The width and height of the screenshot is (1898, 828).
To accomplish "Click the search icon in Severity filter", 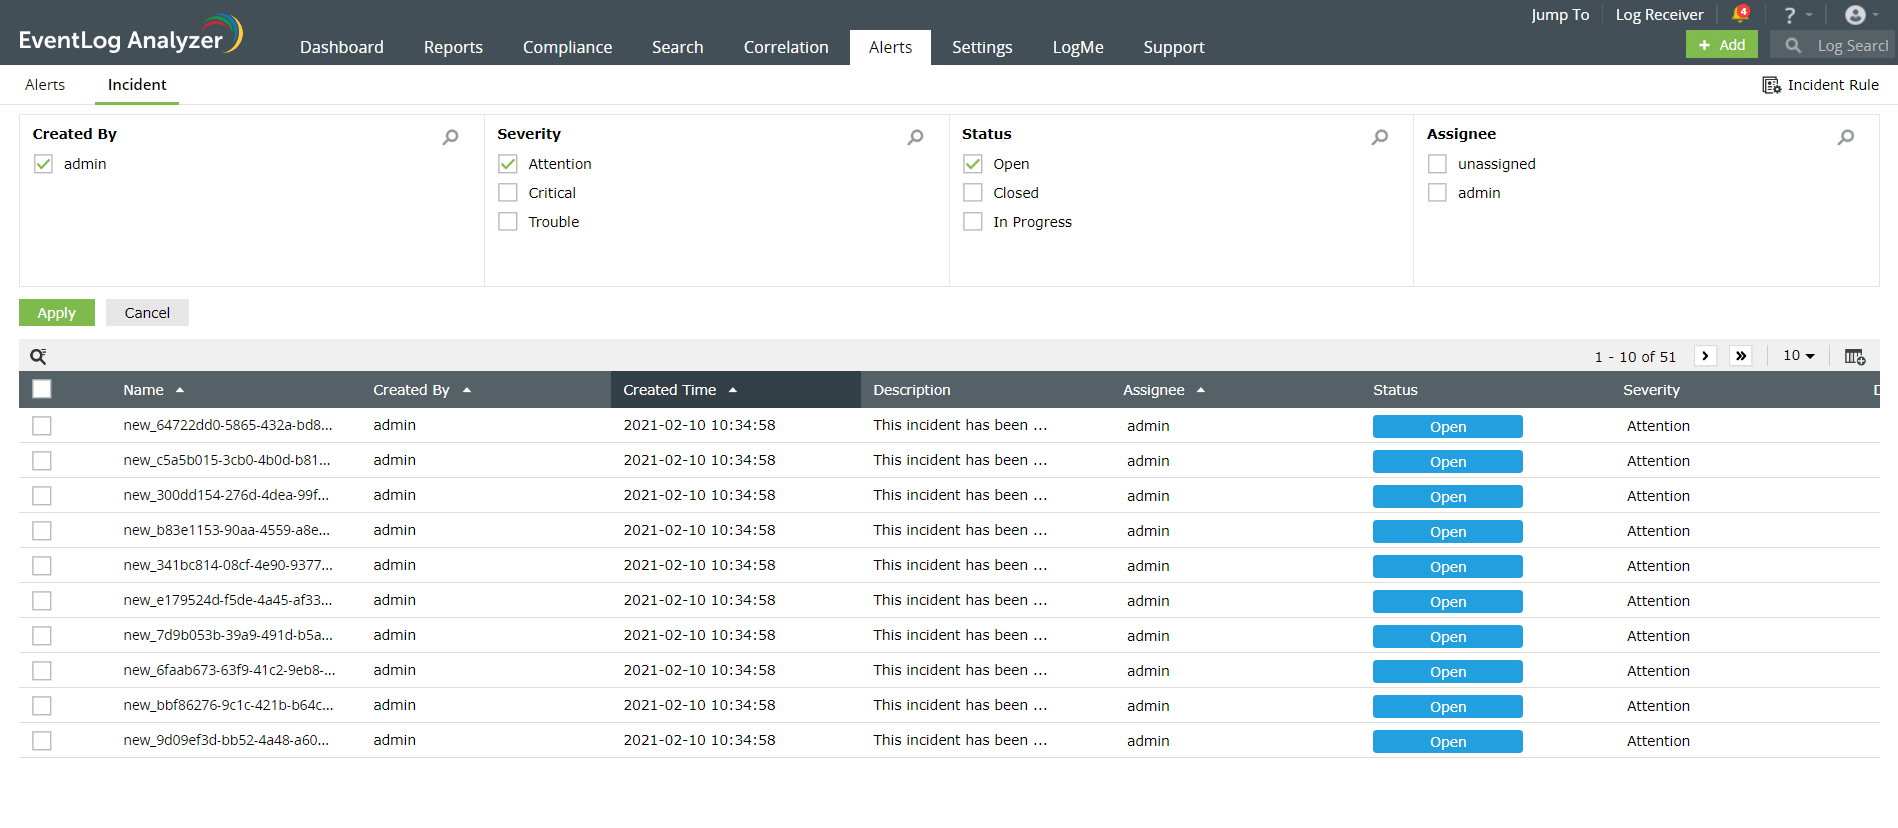I will [x=915, y=137].
